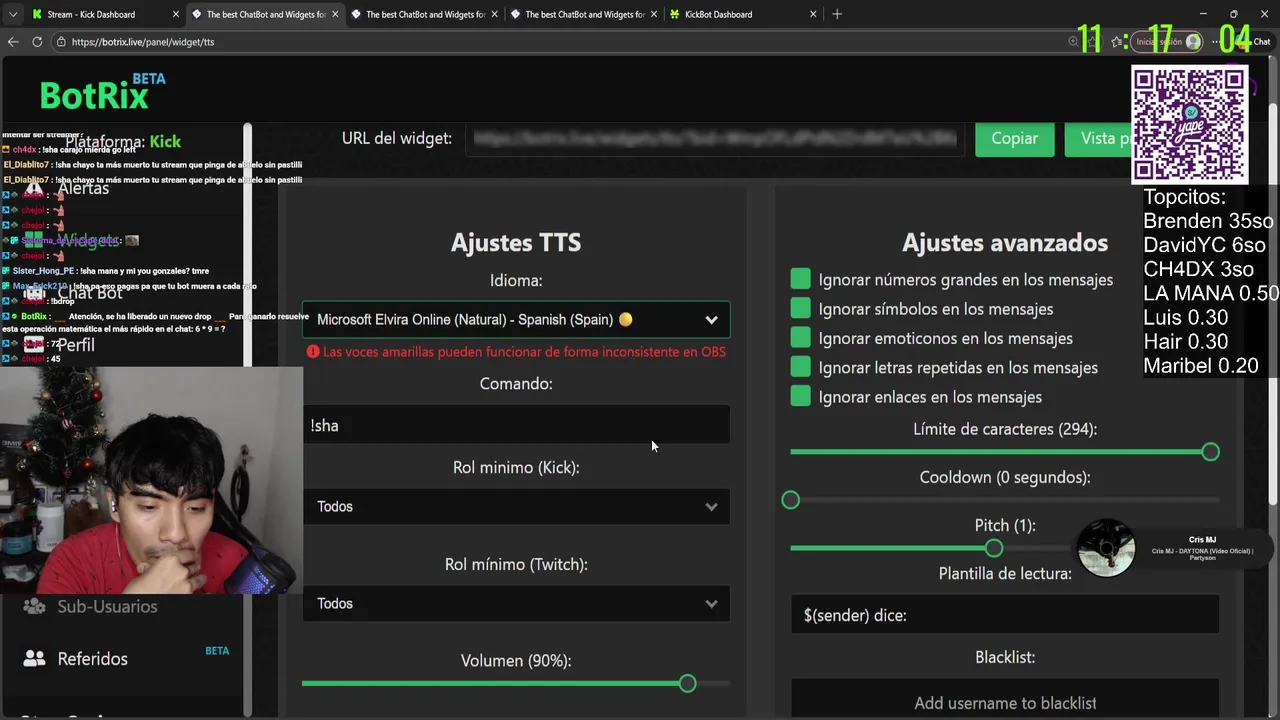Click the blurred widget URL field

coord(714,138)
